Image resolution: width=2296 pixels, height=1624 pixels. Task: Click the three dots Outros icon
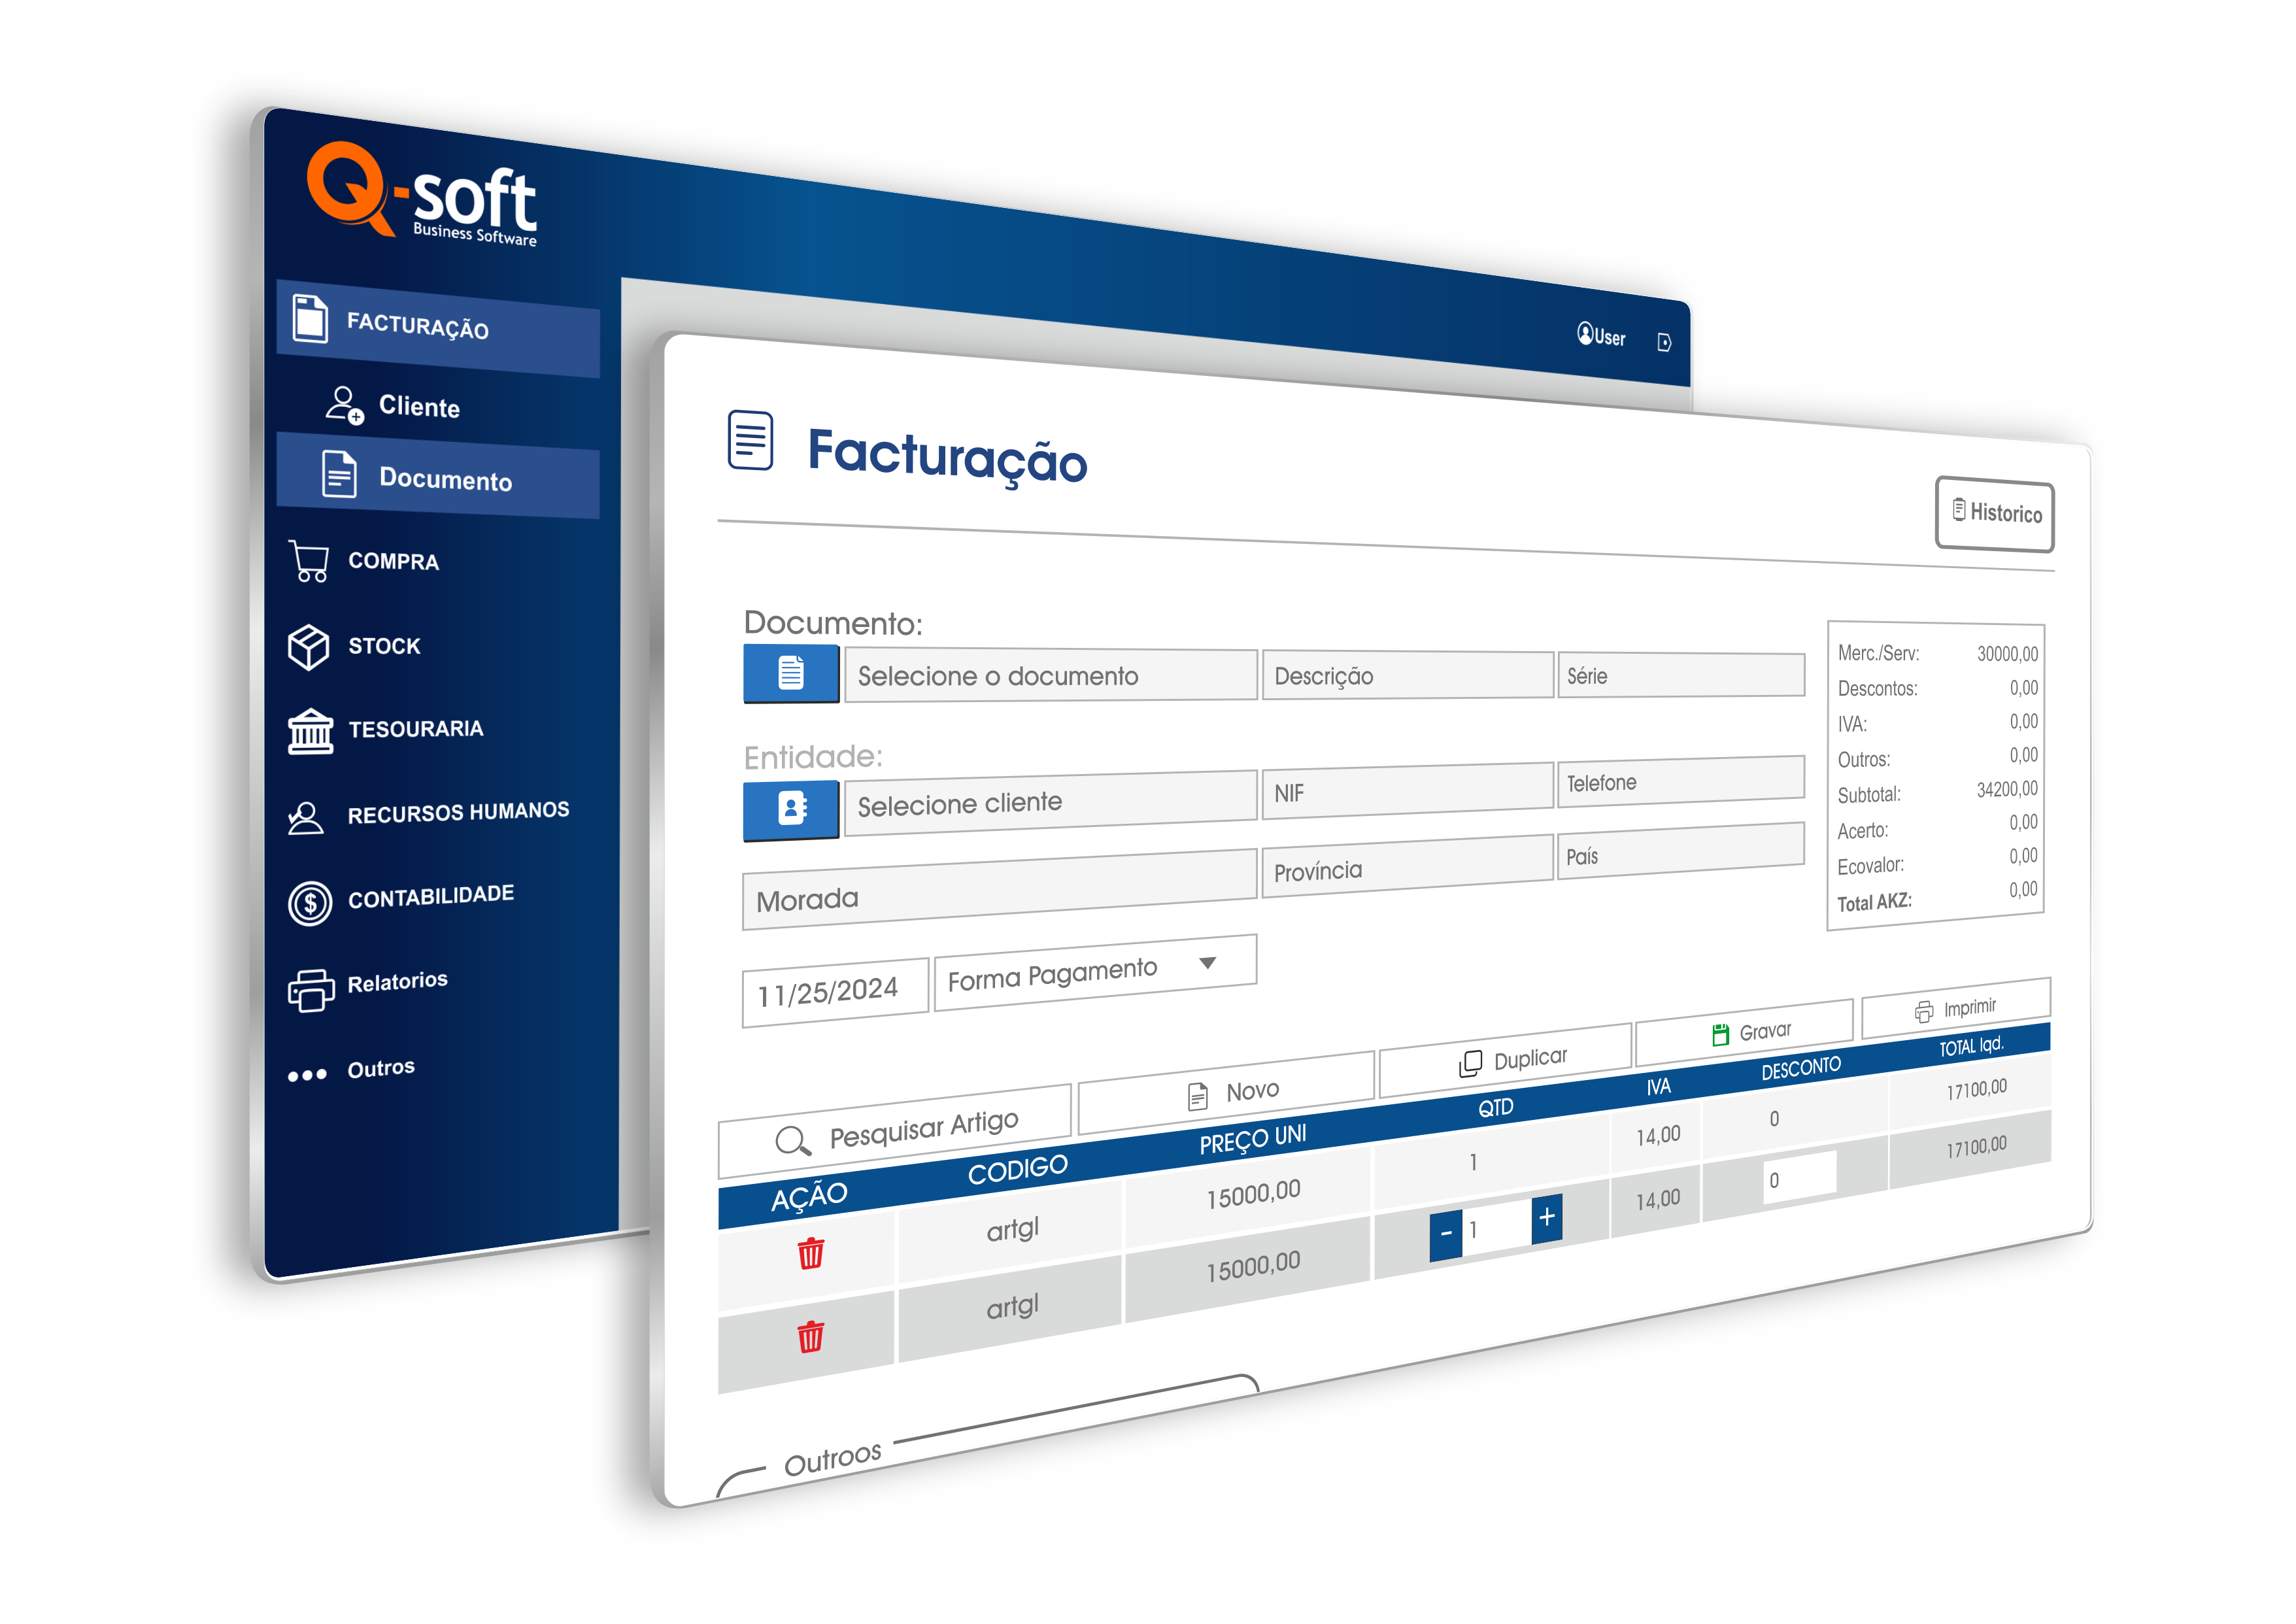307,1075
